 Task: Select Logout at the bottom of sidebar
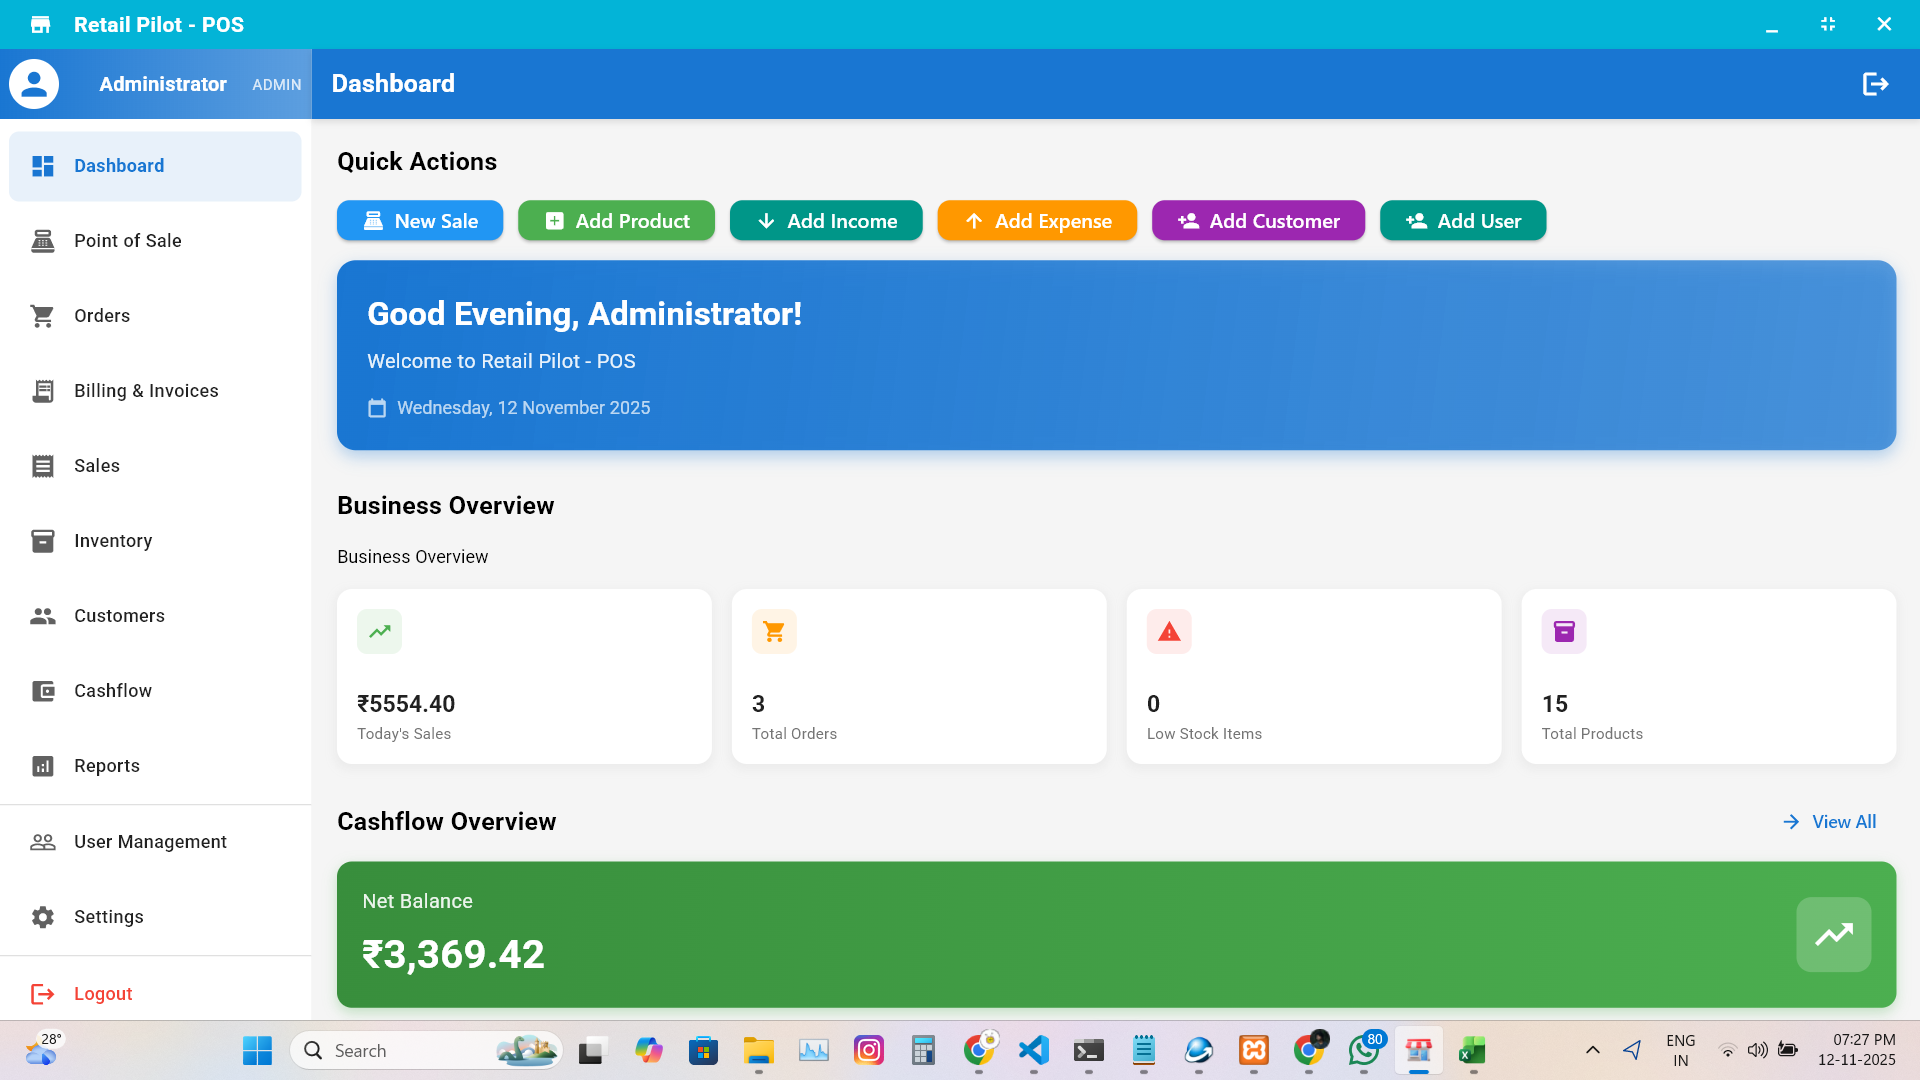tap(102, 993)
